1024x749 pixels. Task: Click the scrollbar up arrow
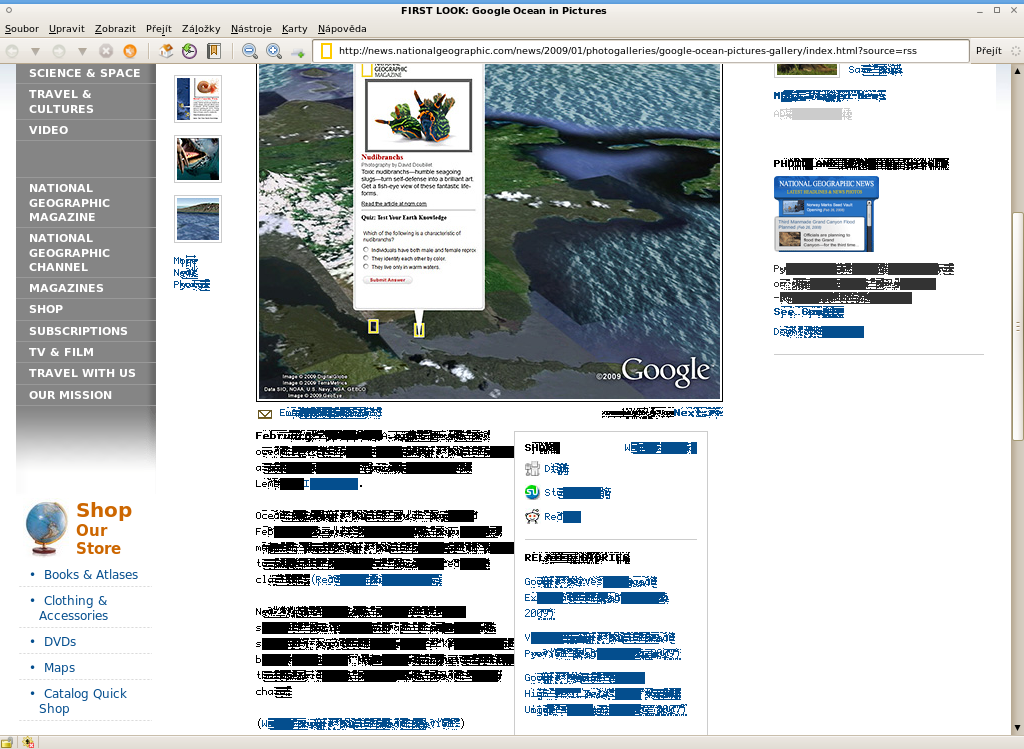[x=1017, y=71]
